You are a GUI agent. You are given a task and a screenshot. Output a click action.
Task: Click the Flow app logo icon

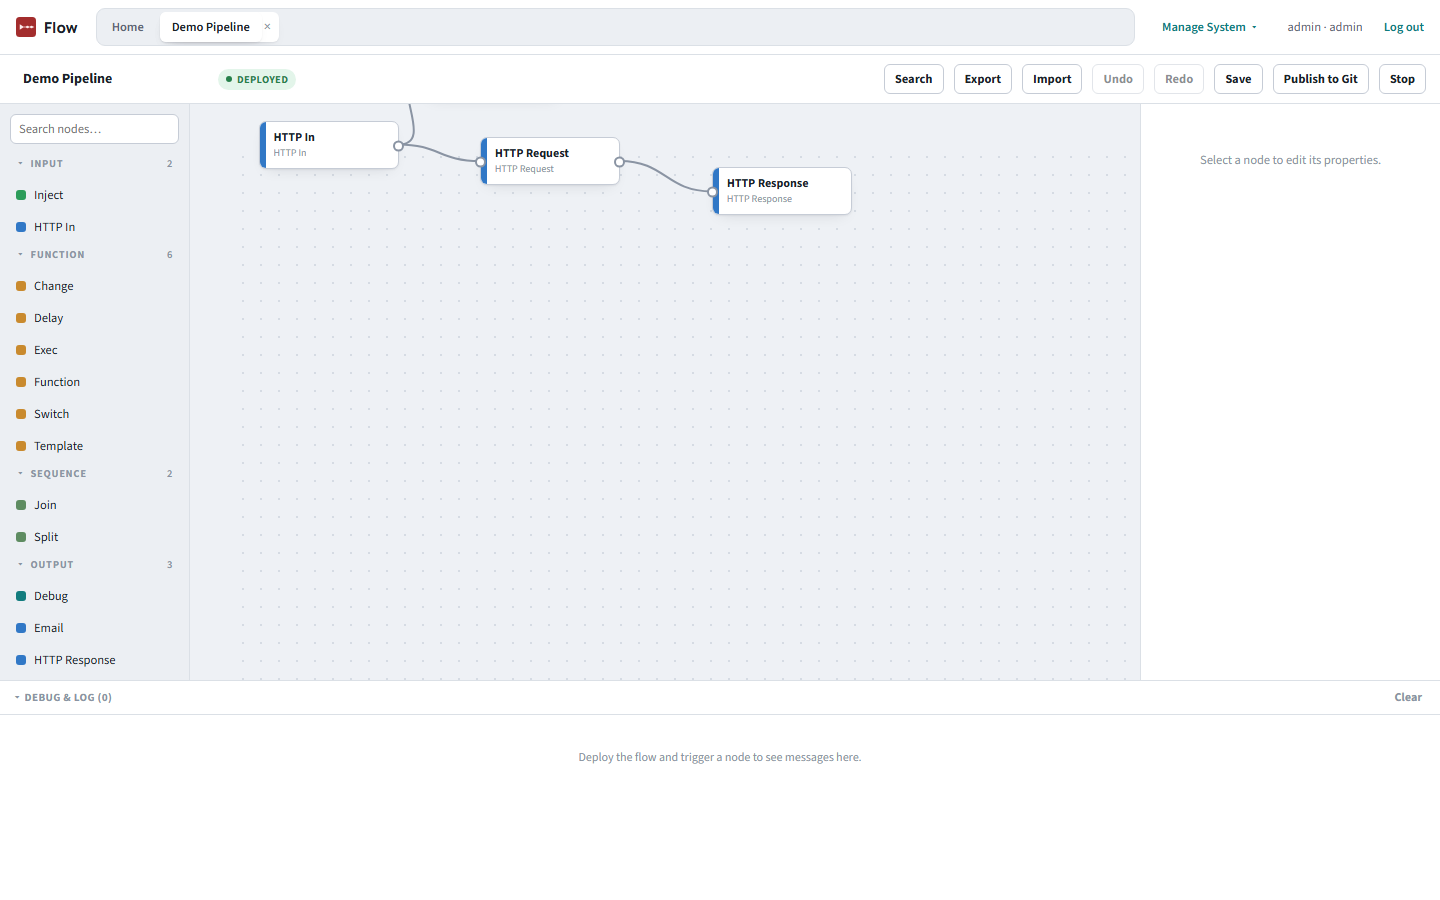(x=26, y=27)
